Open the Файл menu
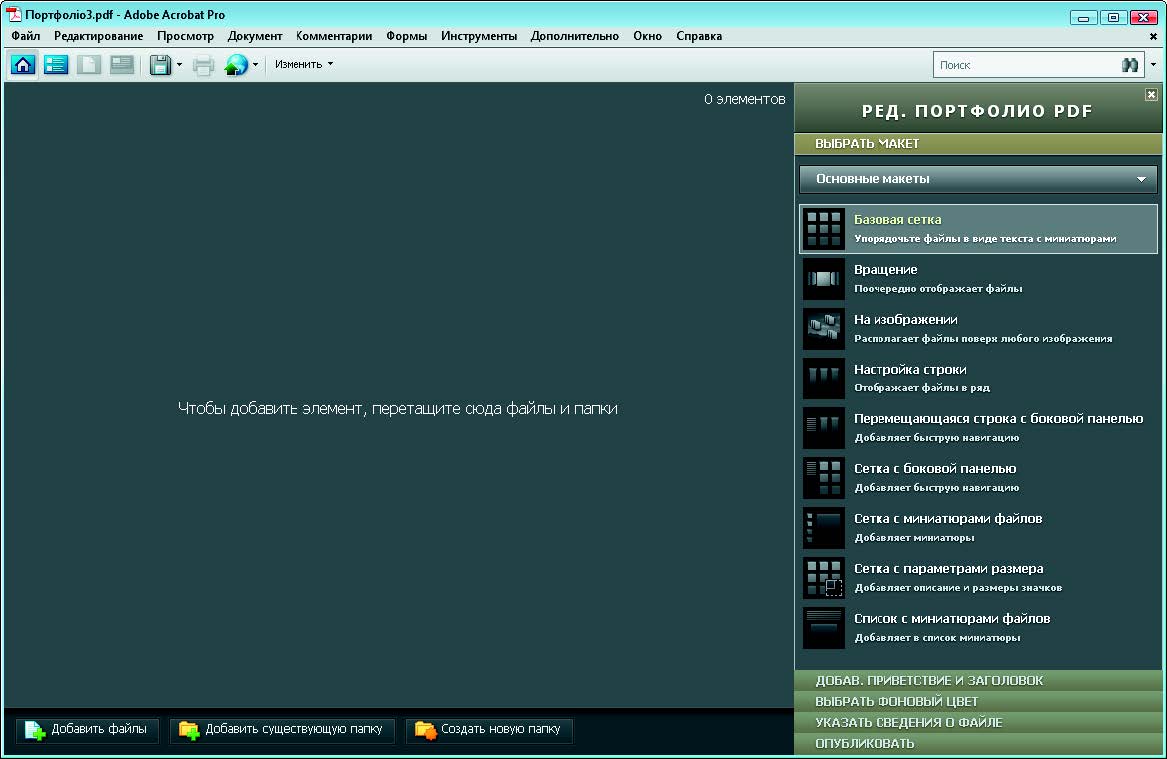The image size is (1167, 759). [x=26, y=36]
